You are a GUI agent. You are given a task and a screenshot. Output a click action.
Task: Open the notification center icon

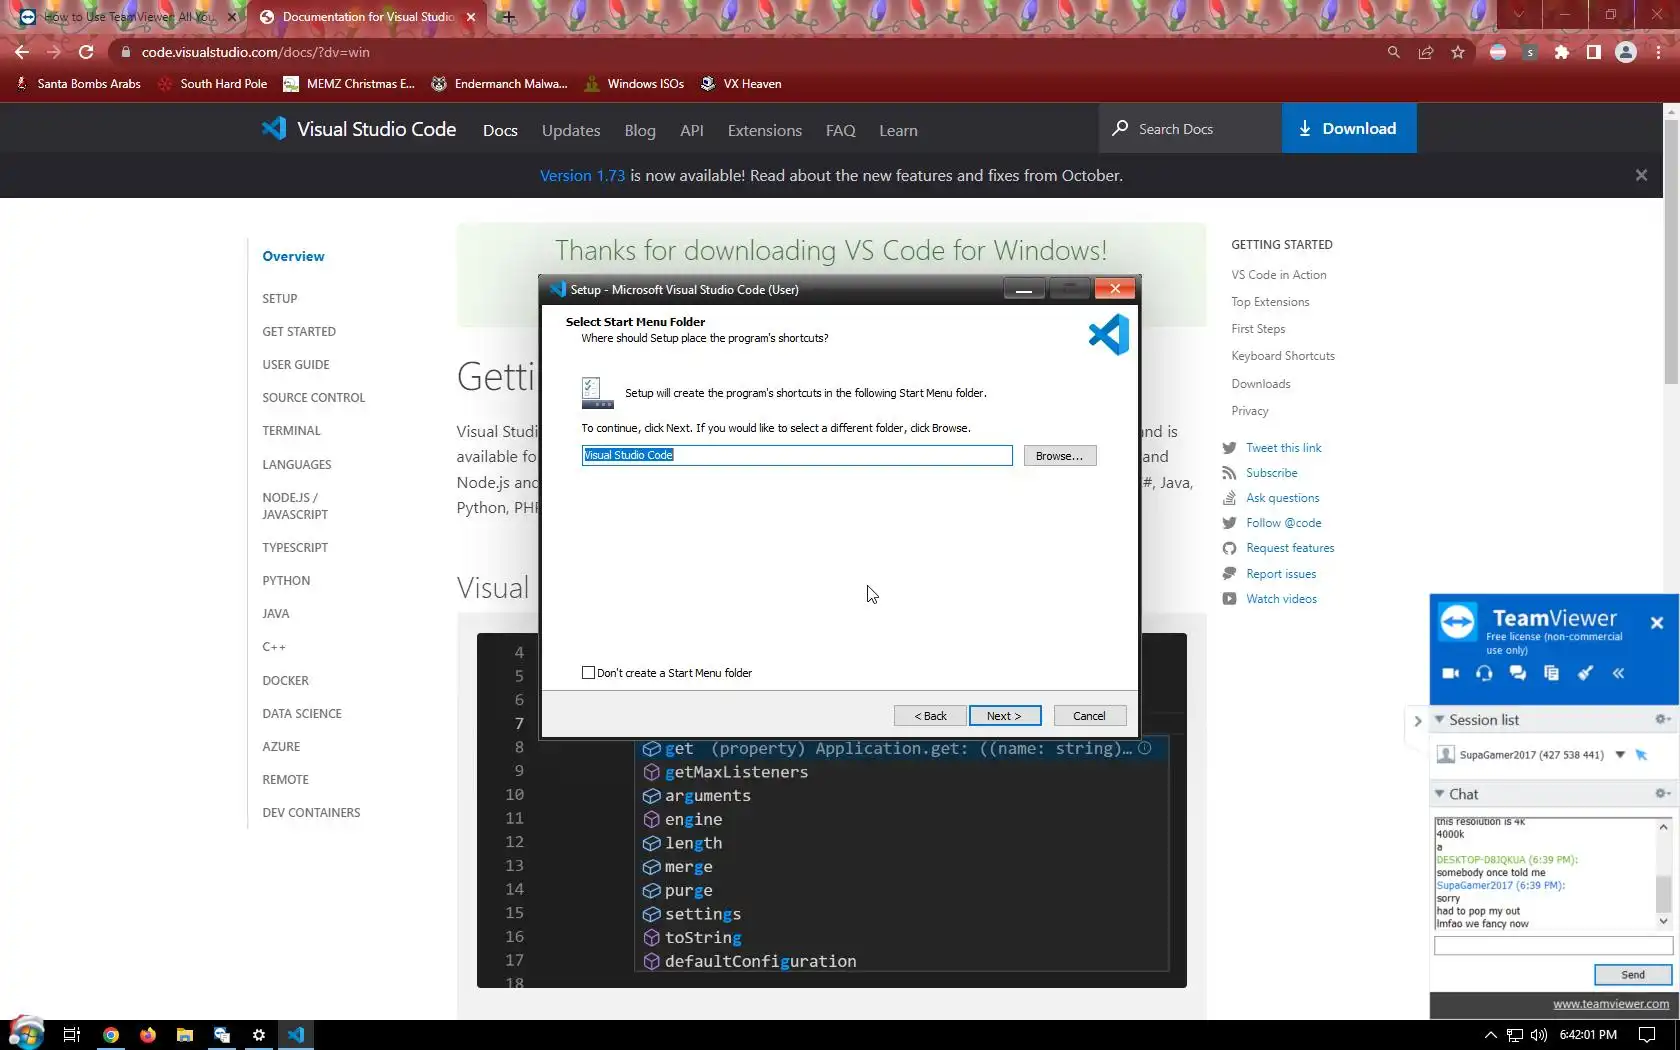click(x=1647, y=1035)
